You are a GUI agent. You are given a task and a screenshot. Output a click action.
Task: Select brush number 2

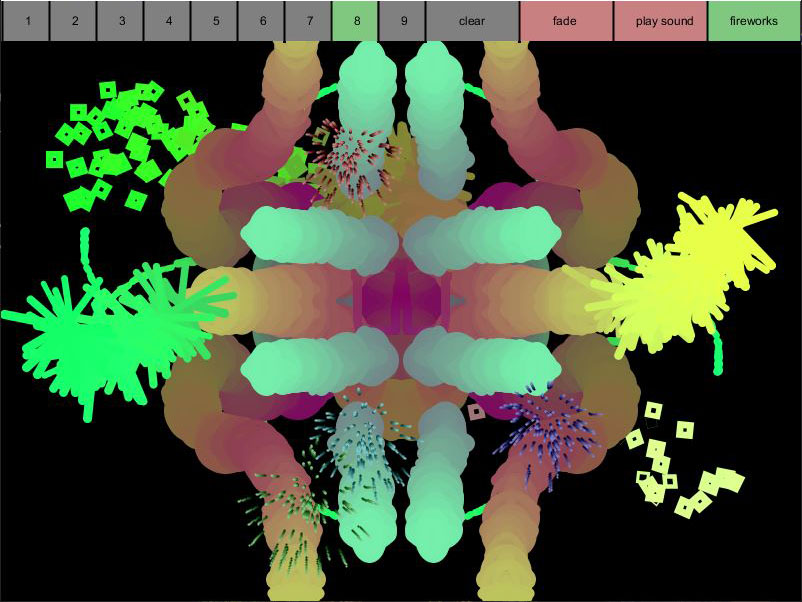point(74,21)
